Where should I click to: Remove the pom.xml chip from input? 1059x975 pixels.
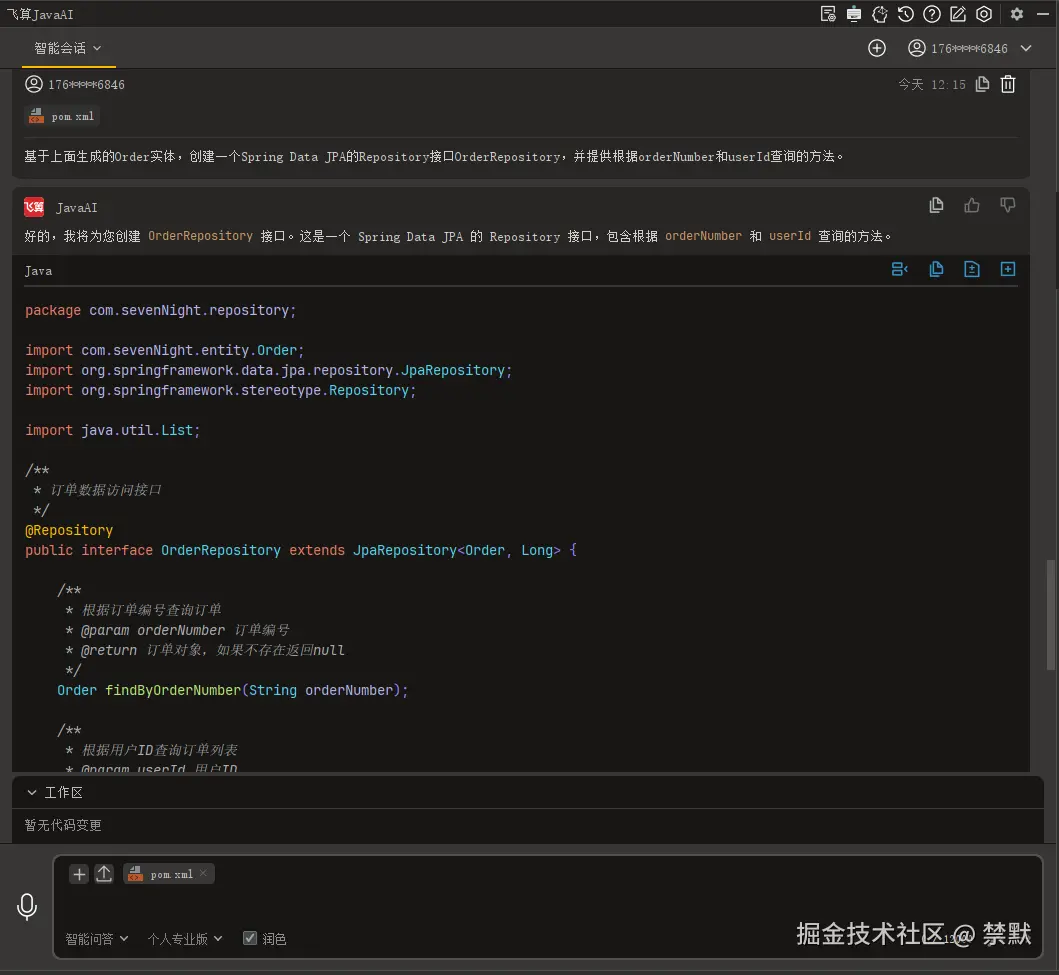[203, 873]
